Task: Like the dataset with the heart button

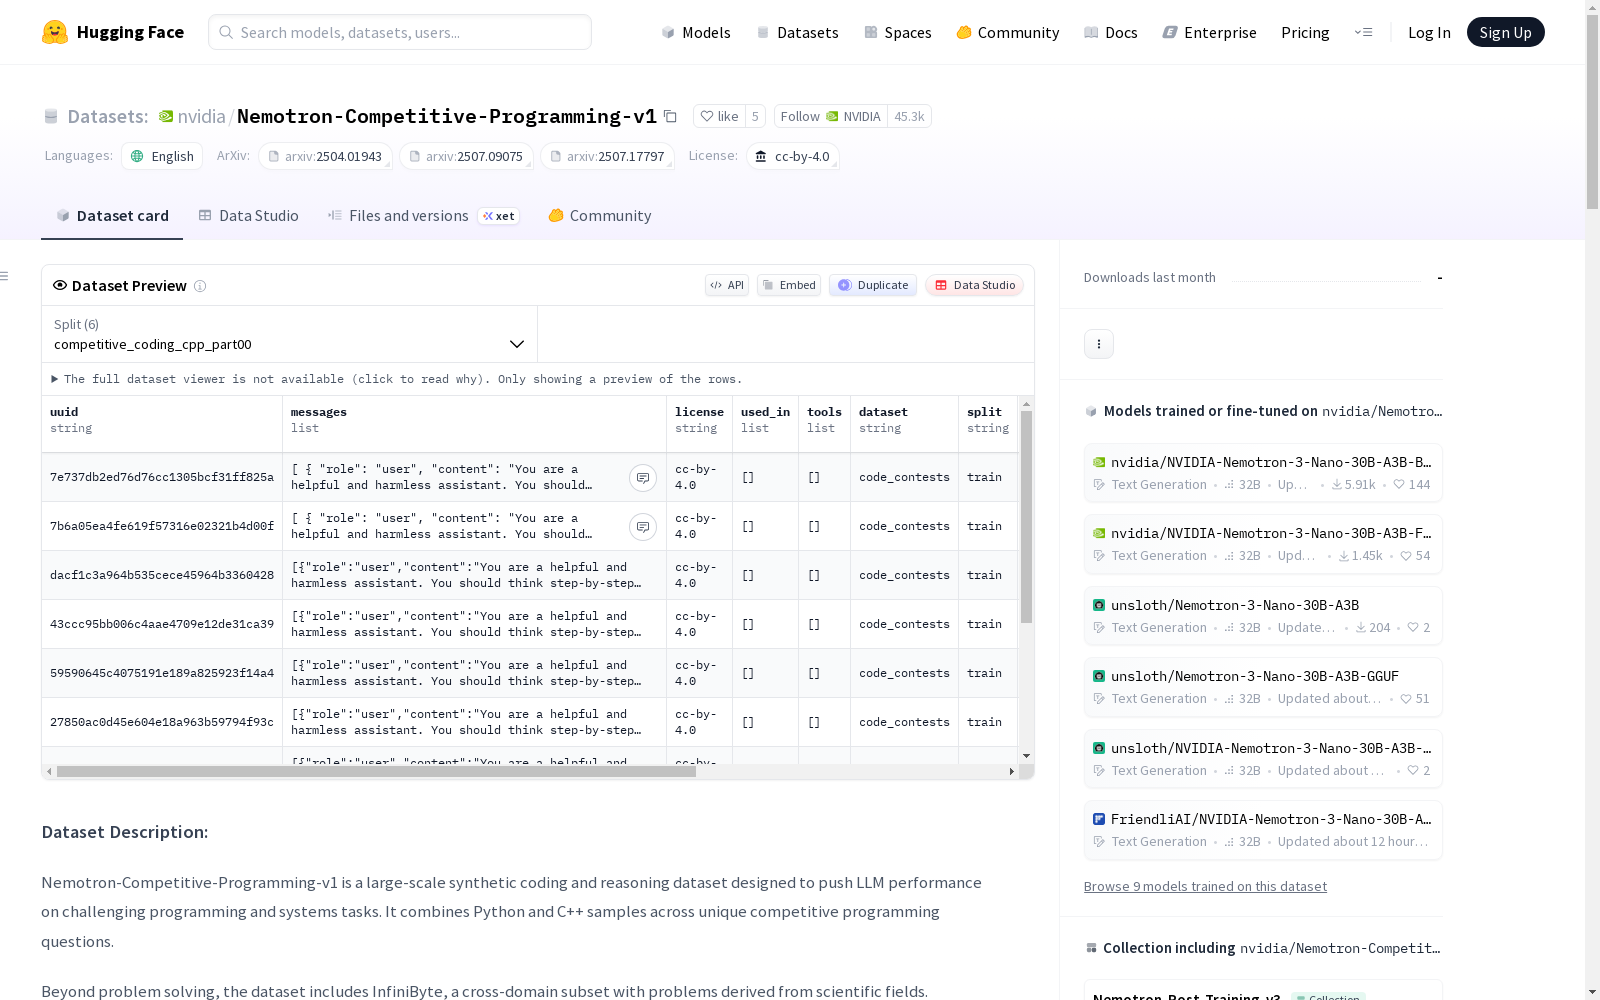Action: pos(719,117)
